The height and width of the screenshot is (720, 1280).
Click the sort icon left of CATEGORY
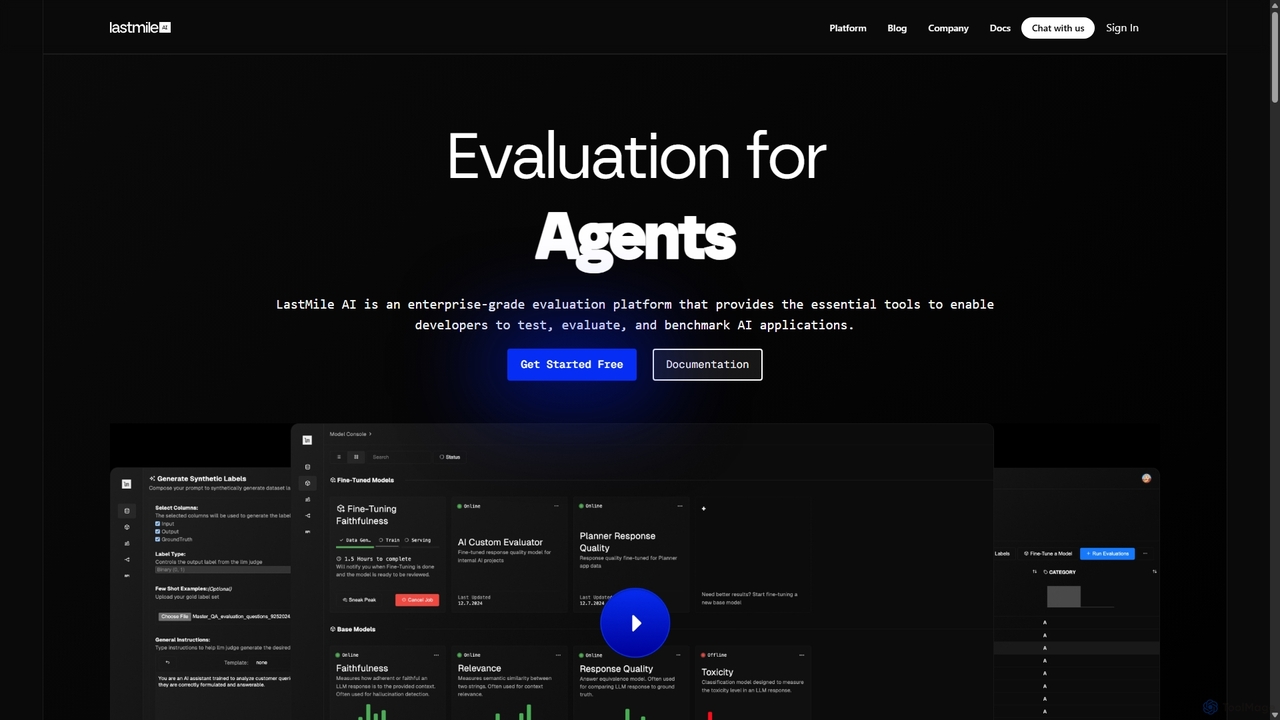[x=1034, y=572]
